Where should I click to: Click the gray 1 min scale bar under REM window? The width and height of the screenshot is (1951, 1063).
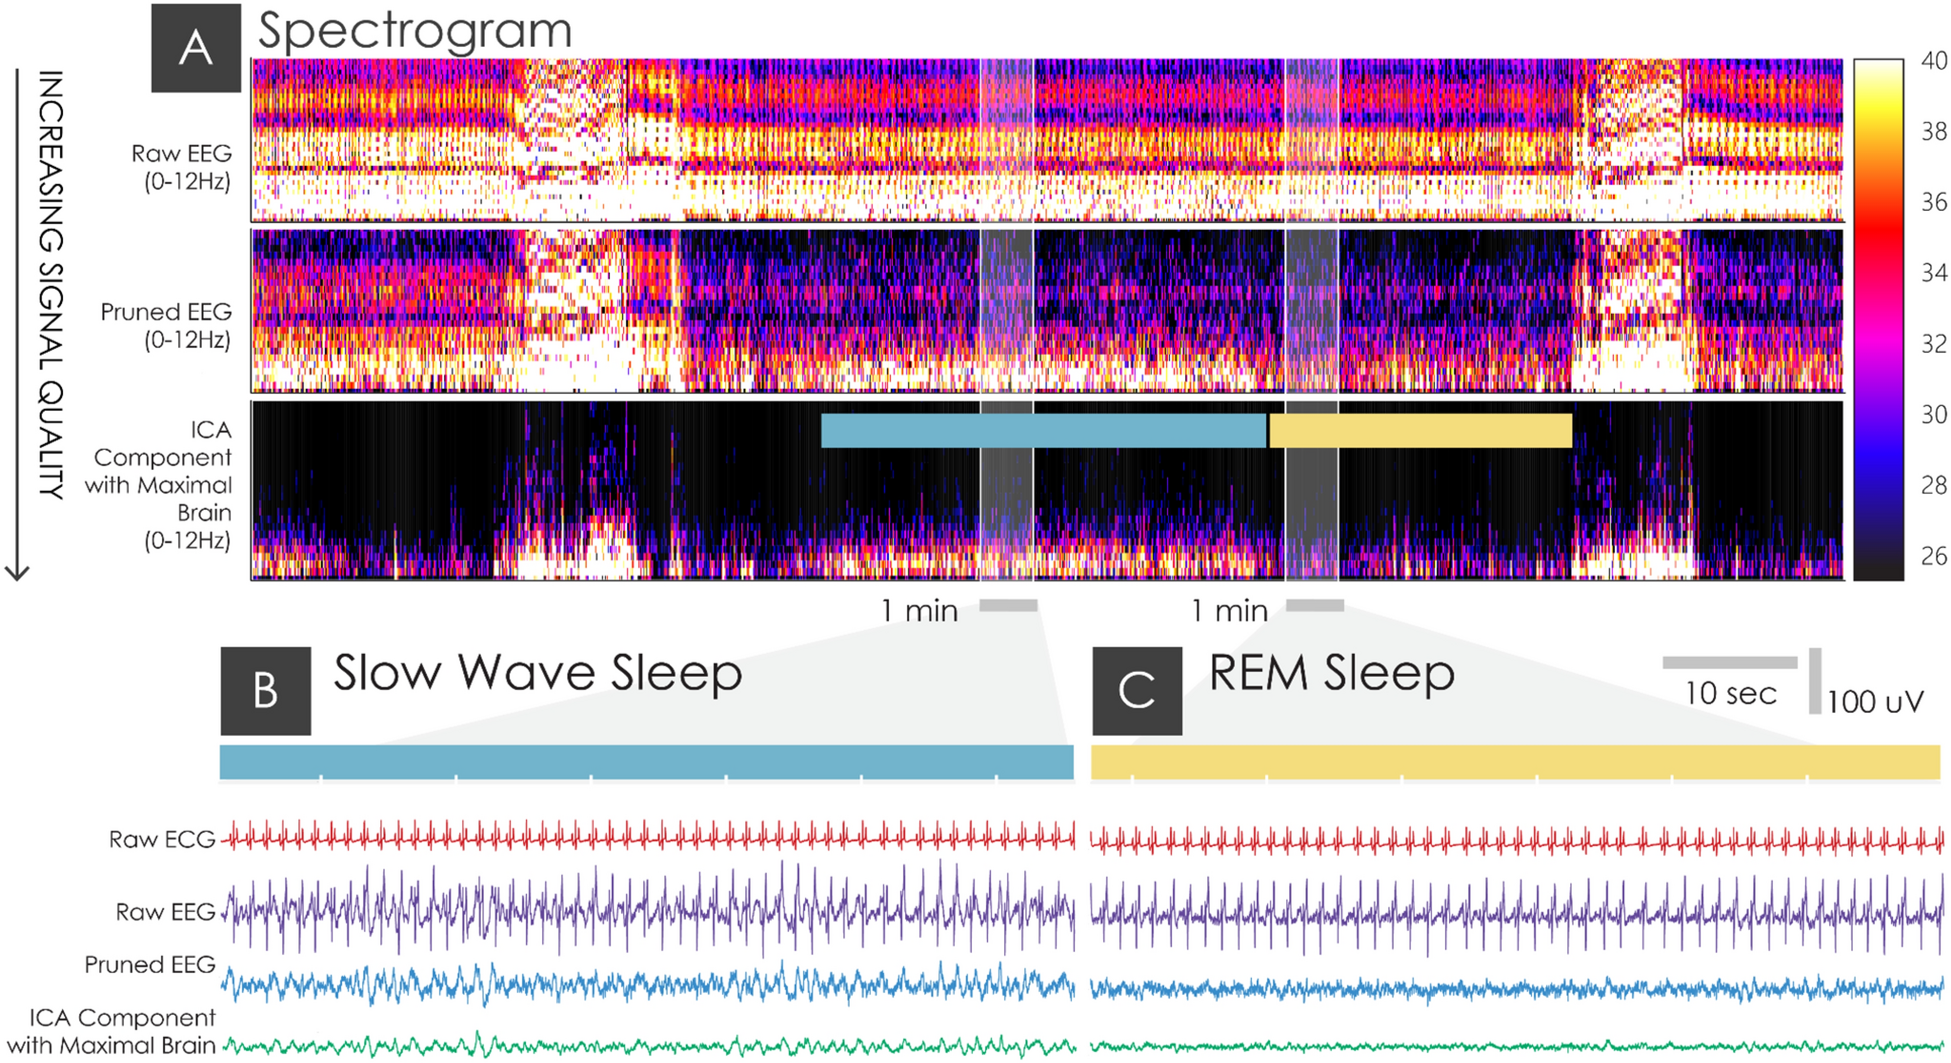point(1315,605)
